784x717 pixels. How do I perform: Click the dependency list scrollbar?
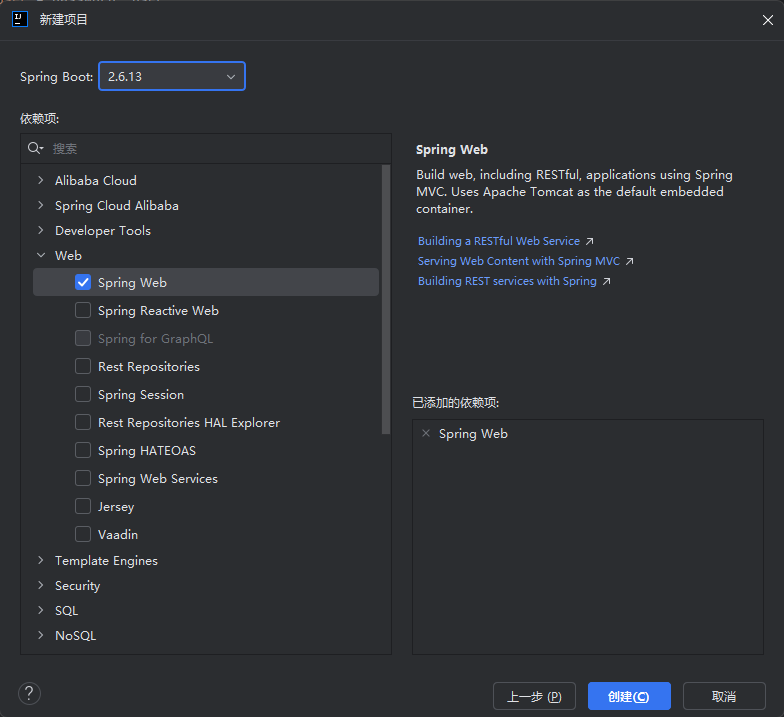pos(386,299)
